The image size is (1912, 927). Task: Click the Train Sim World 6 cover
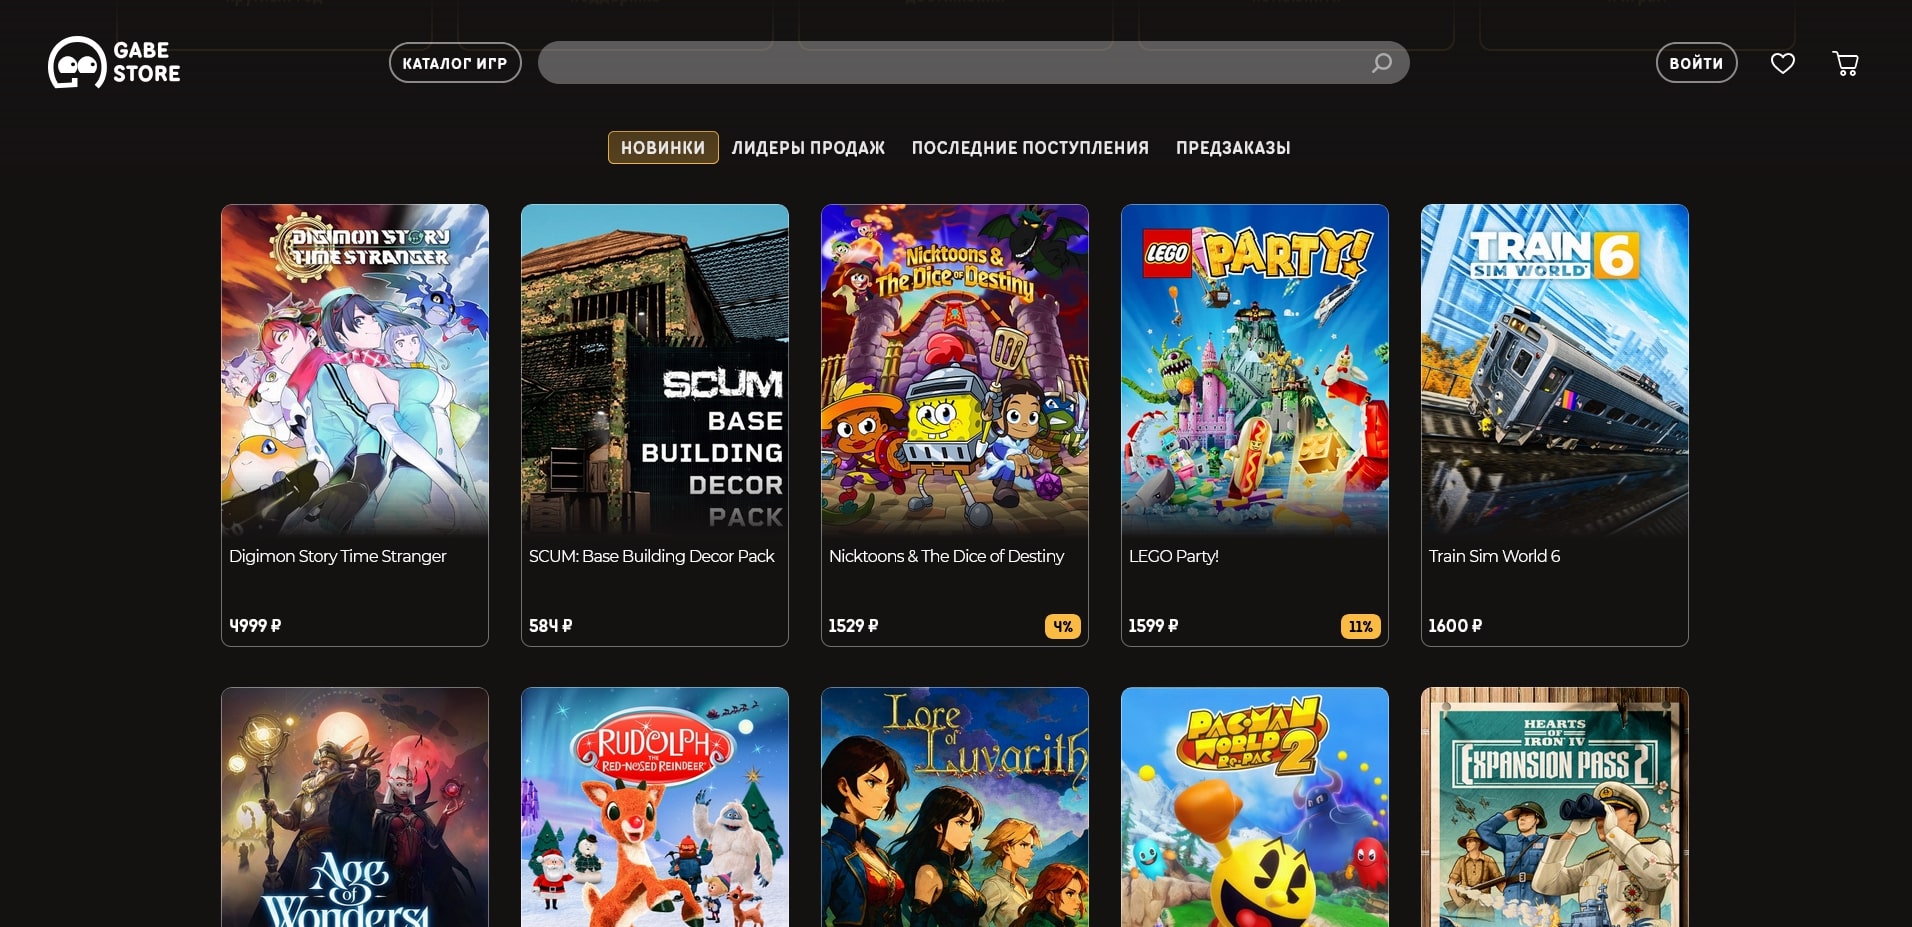tap(1555, 370)
